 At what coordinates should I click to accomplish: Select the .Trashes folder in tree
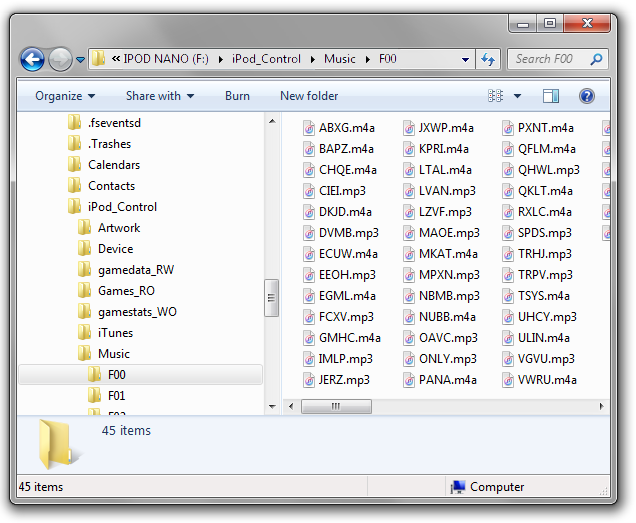pyautogui.click(x=99, y=144)
